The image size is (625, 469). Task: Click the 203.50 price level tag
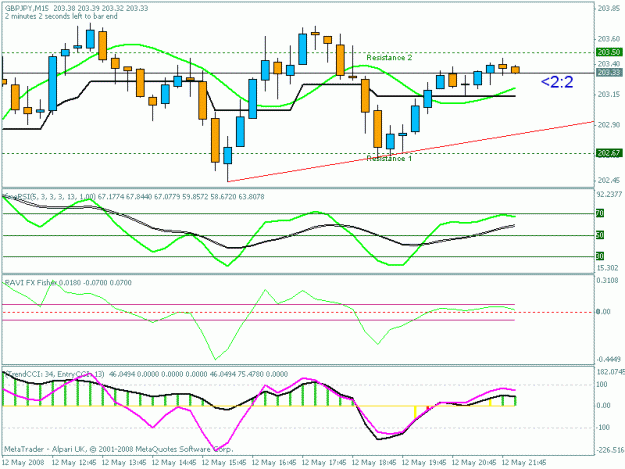(x=609, y=52)
